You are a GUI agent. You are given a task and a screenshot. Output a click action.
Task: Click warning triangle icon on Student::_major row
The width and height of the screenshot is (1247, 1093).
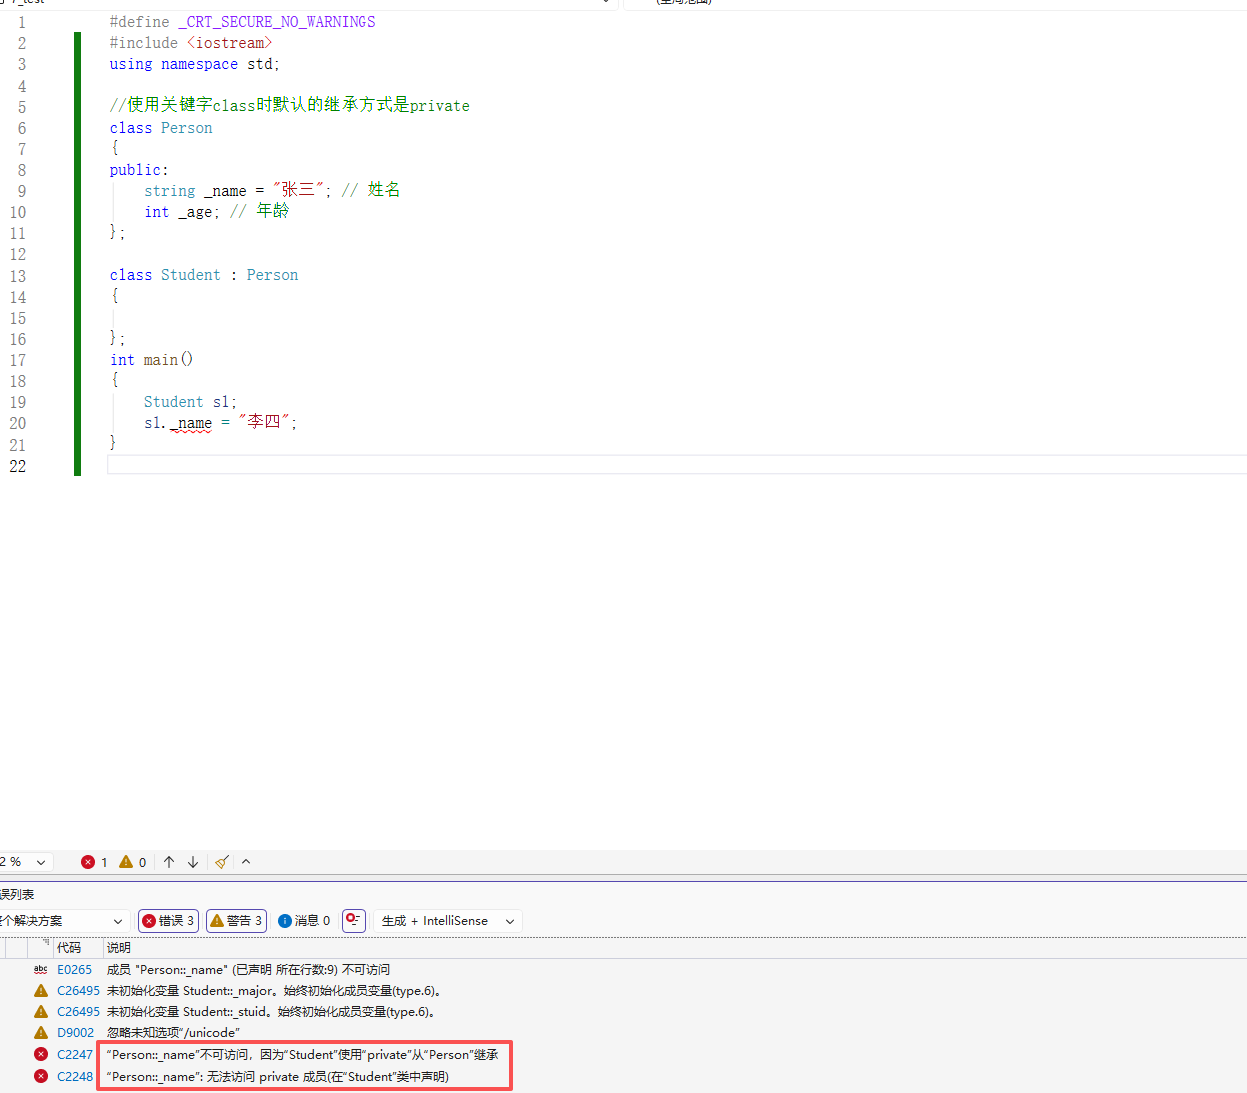pyautogui.click(x=41, y=991)
